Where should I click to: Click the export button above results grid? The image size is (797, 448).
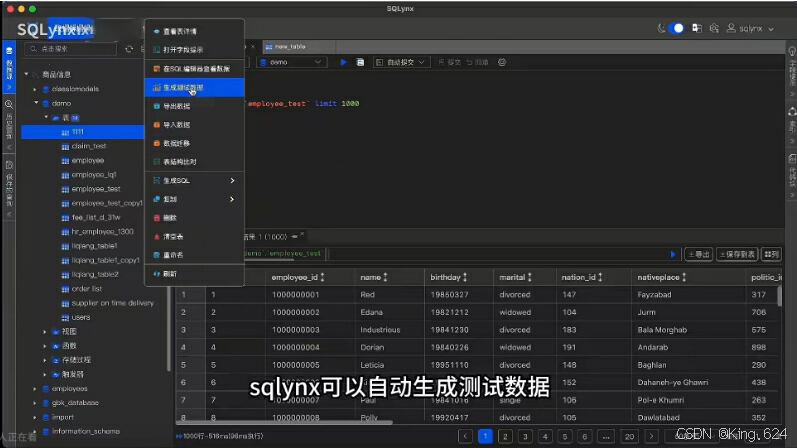(699, 254)
